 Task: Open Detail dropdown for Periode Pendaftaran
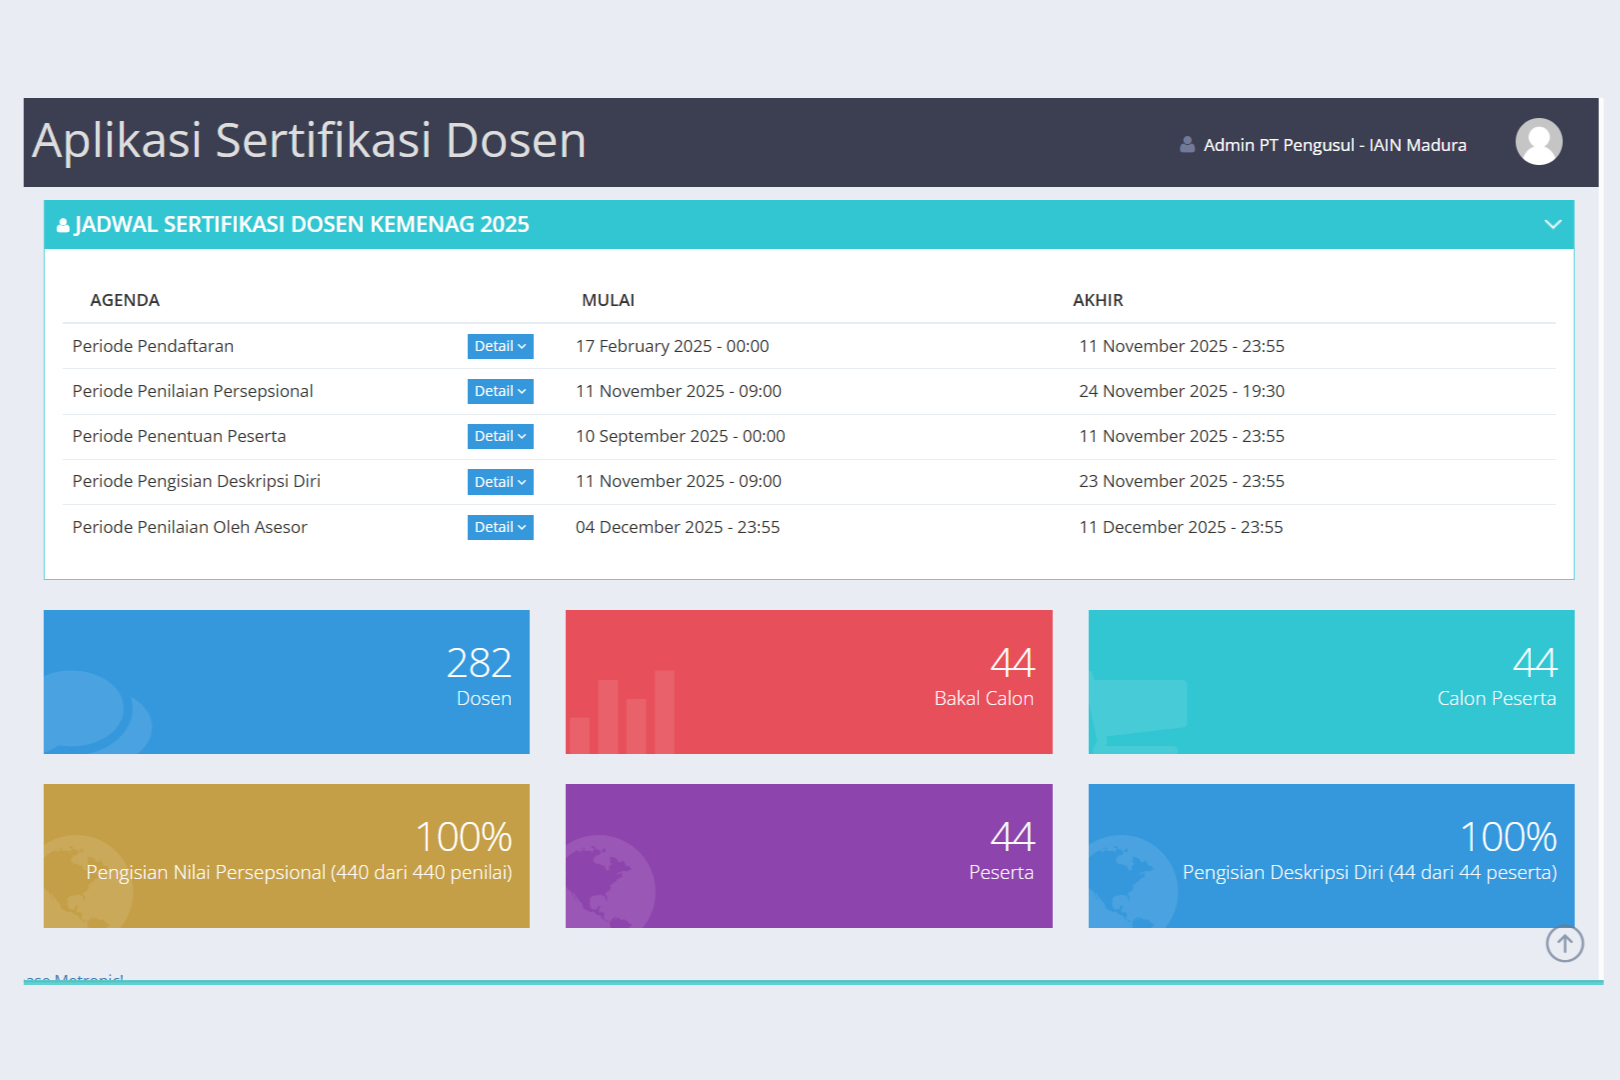point(500,346)
